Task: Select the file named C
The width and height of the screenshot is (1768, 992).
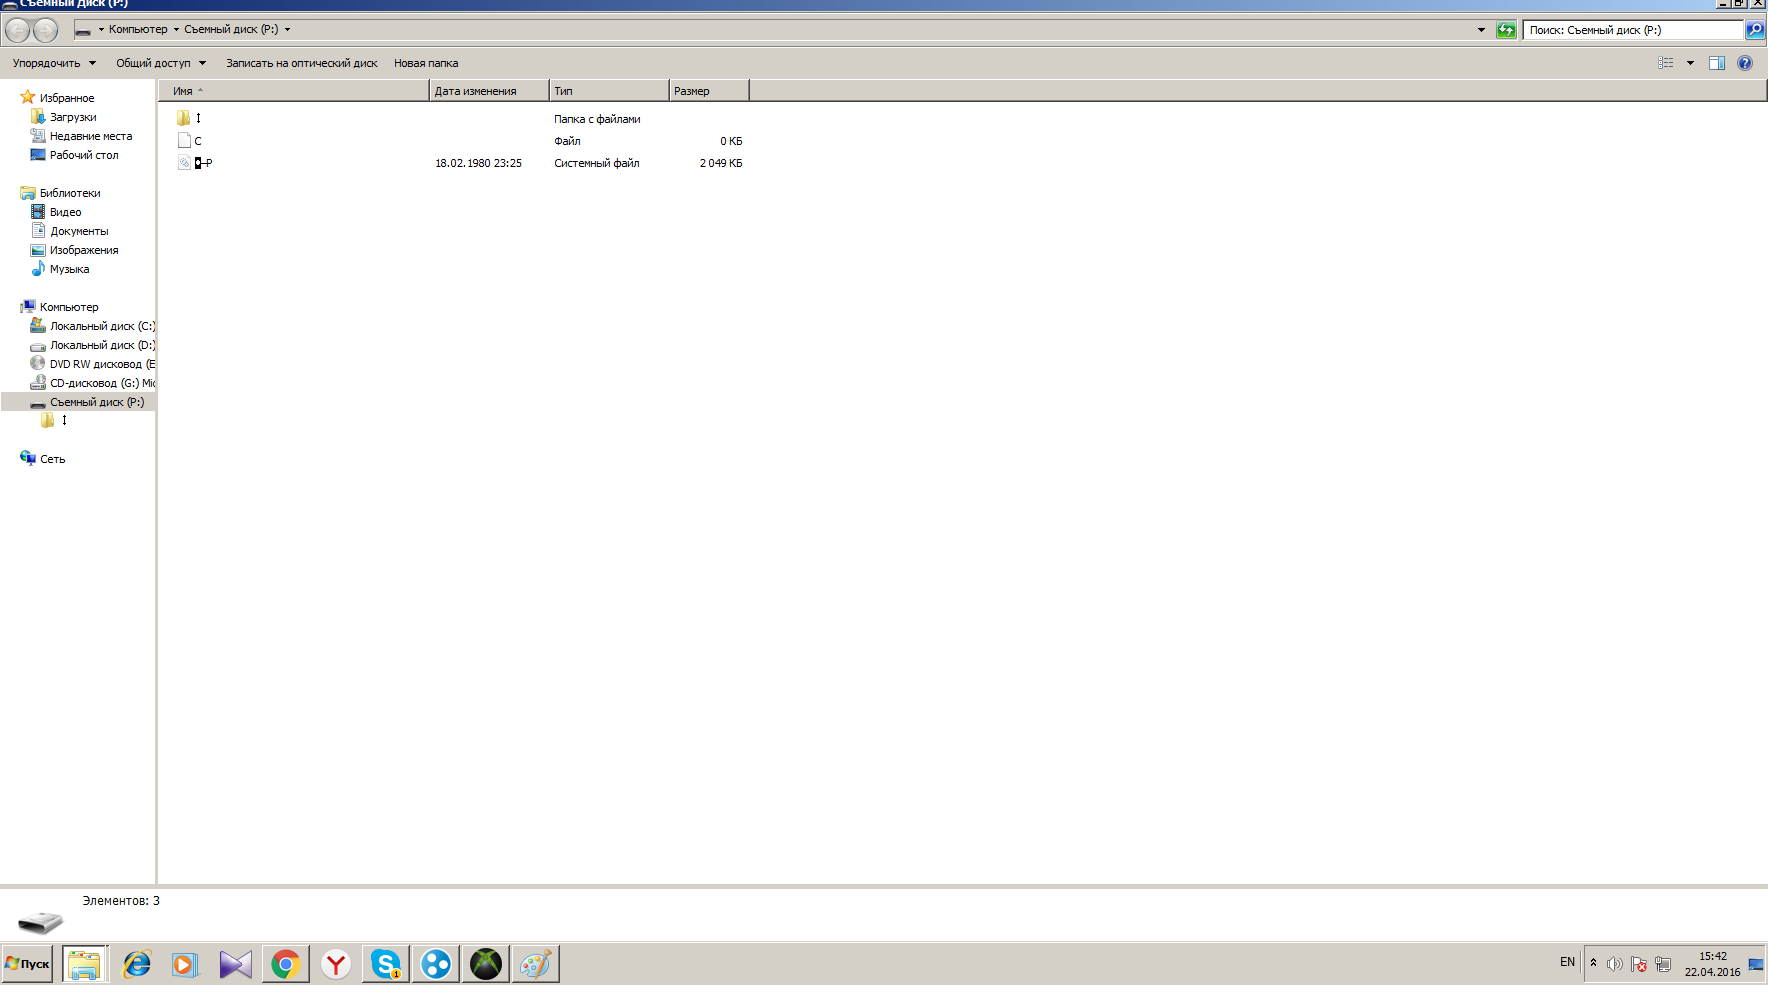Action: (x=198, y=141)
